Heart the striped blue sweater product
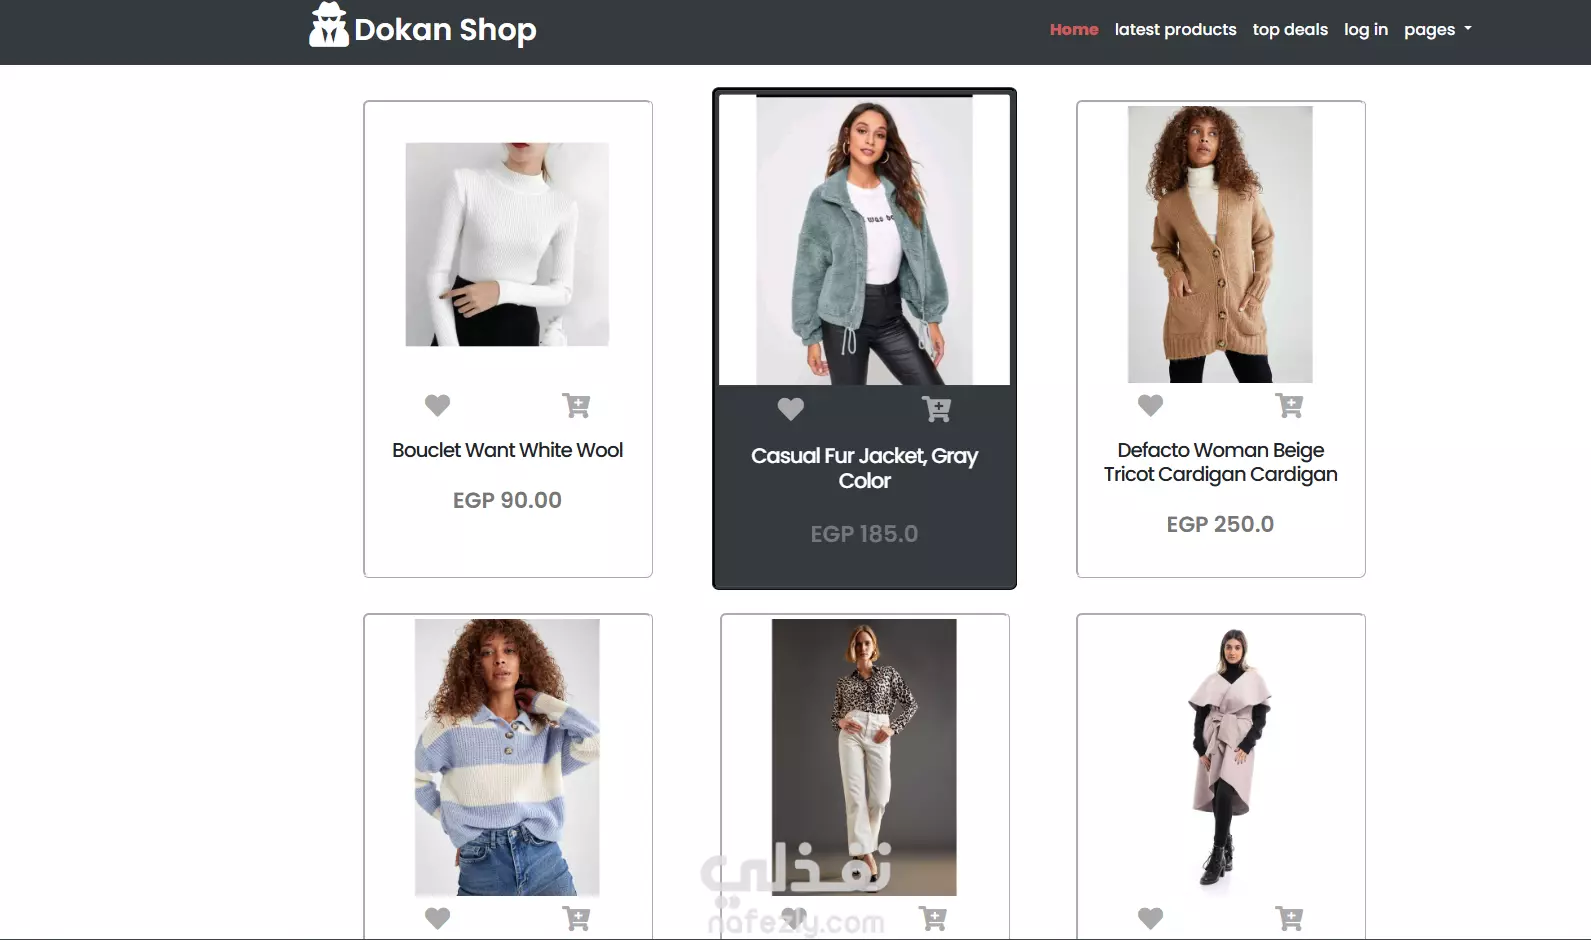The height and width of the screenshot is (940, 1591). click(x=437, y=918)
